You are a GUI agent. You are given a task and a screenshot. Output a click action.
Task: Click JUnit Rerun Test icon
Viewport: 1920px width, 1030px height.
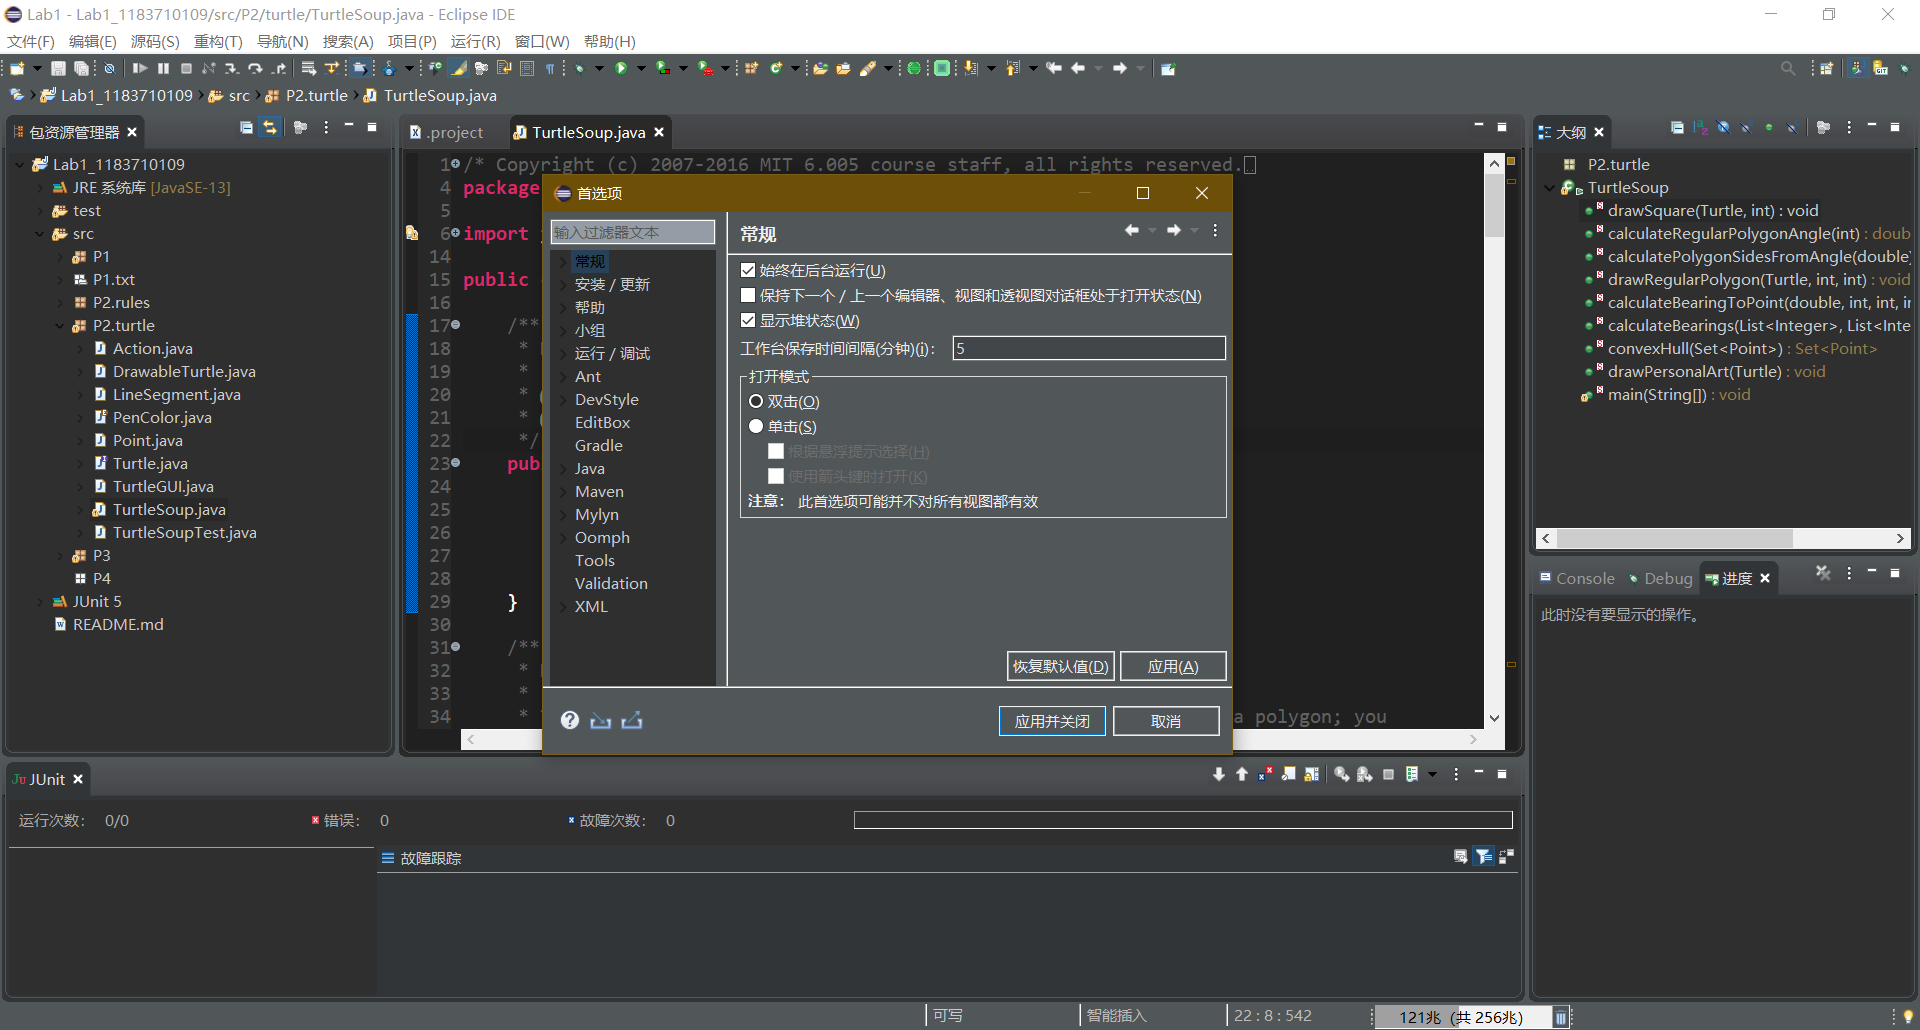tap(1341, 774)
